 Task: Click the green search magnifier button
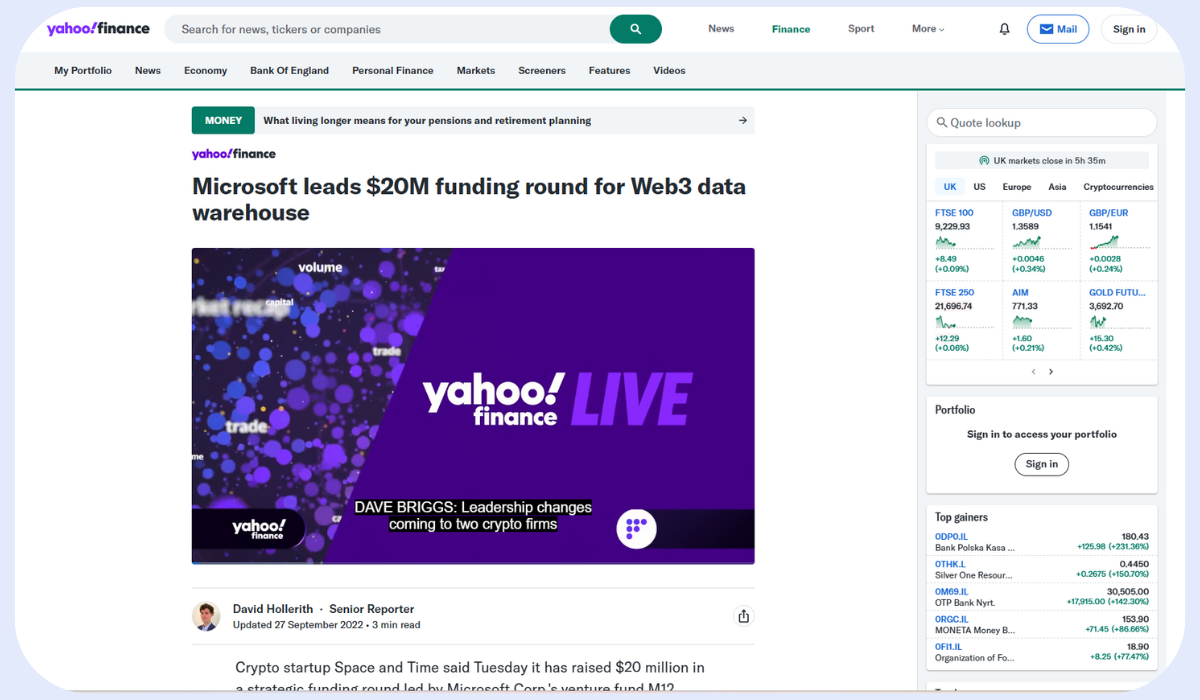(635, 29)
